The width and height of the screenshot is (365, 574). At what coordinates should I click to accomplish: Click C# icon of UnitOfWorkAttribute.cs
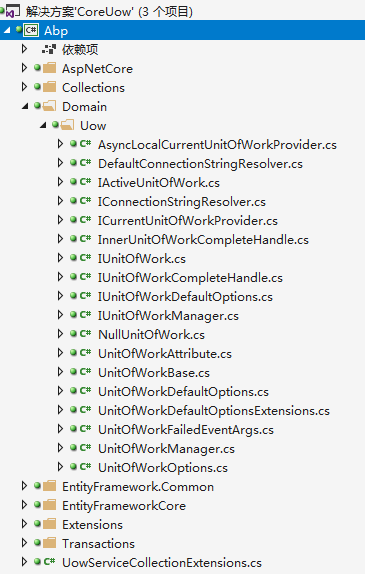point(85,353)
